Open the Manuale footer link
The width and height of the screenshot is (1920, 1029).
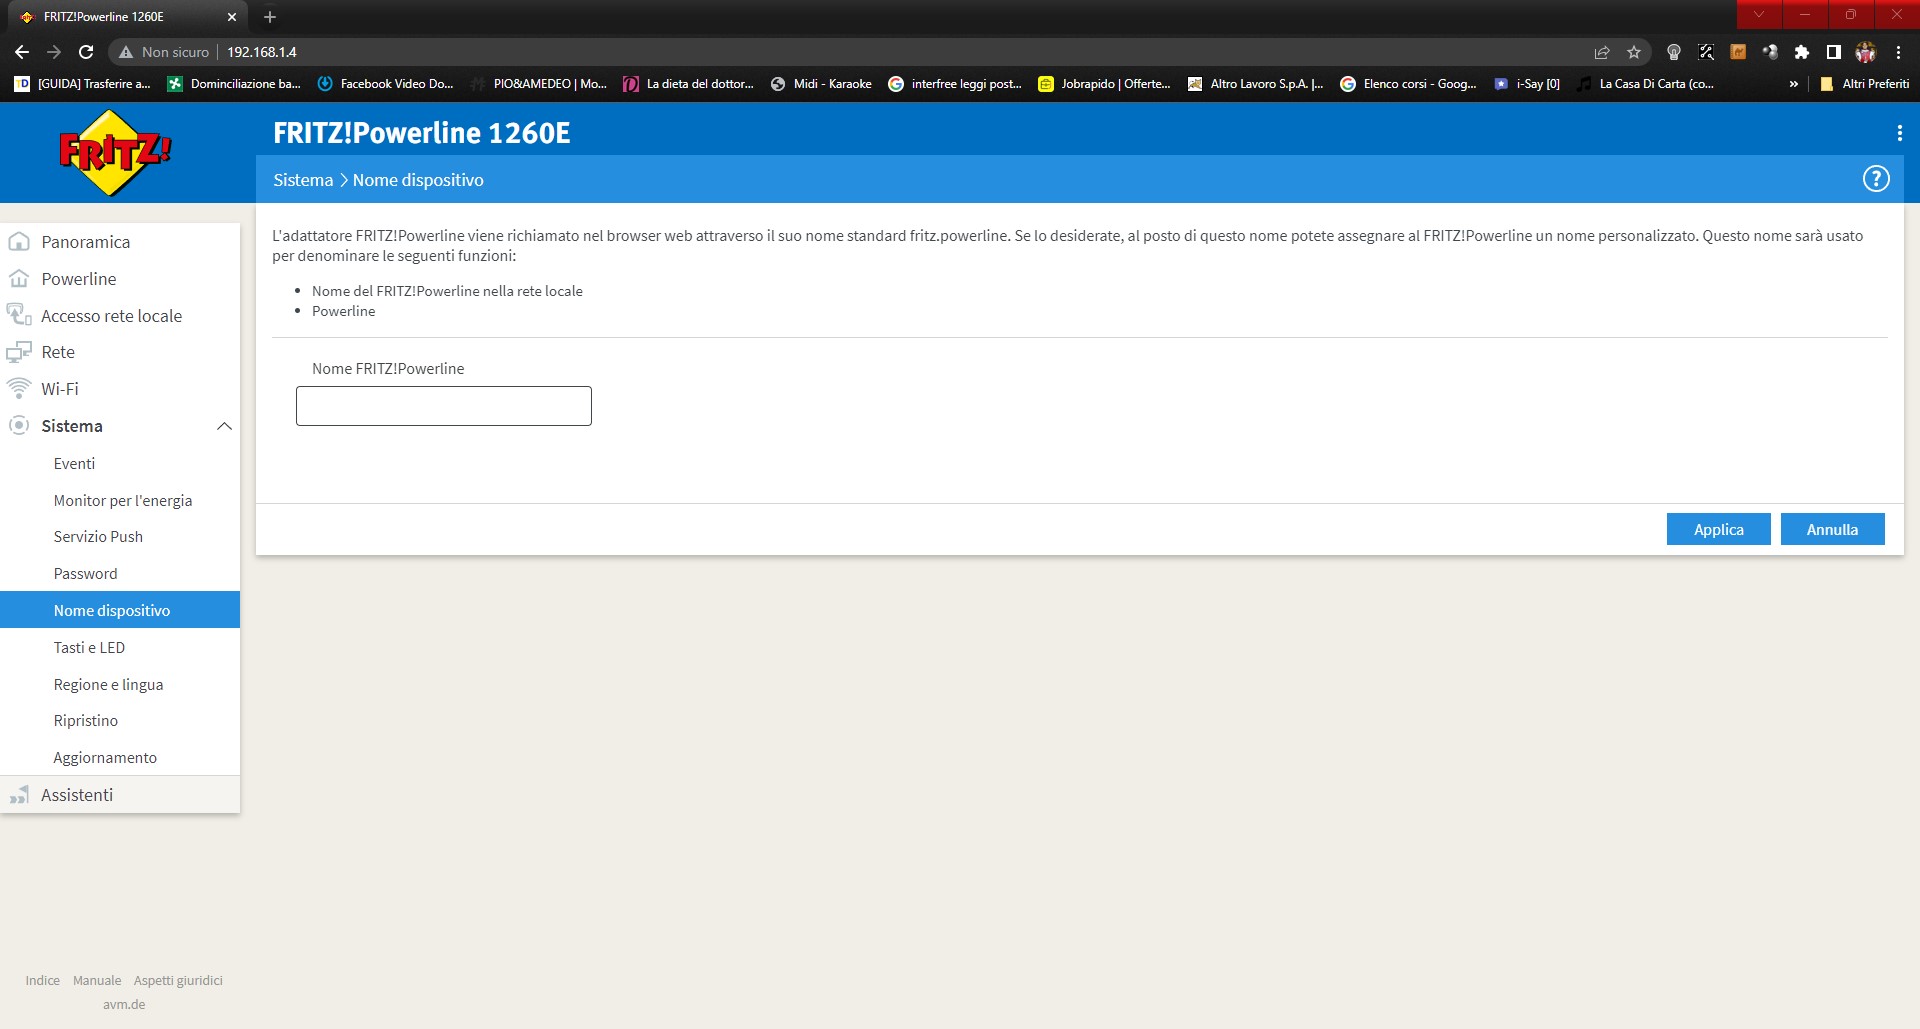pos(97,981)
